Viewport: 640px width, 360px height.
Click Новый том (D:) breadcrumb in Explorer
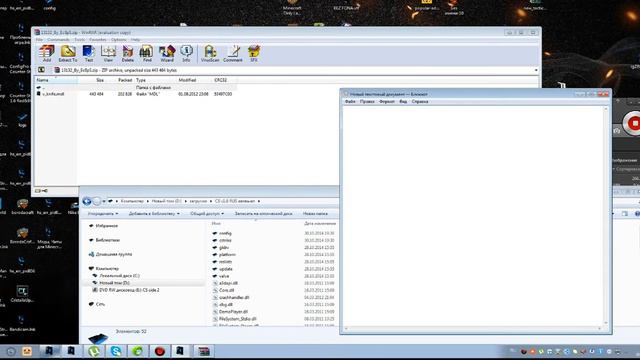pyautogui.click(x=167, y=201)
